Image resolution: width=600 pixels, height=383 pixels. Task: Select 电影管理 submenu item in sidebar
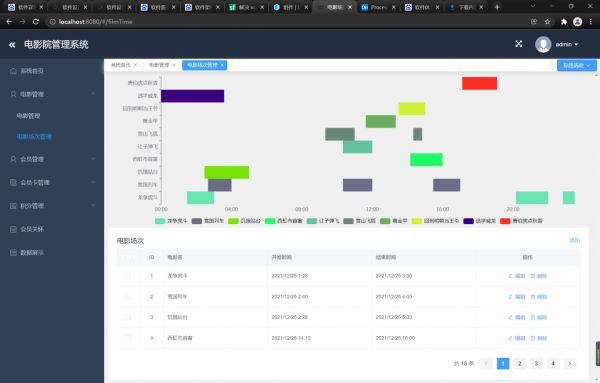(28, 116)
